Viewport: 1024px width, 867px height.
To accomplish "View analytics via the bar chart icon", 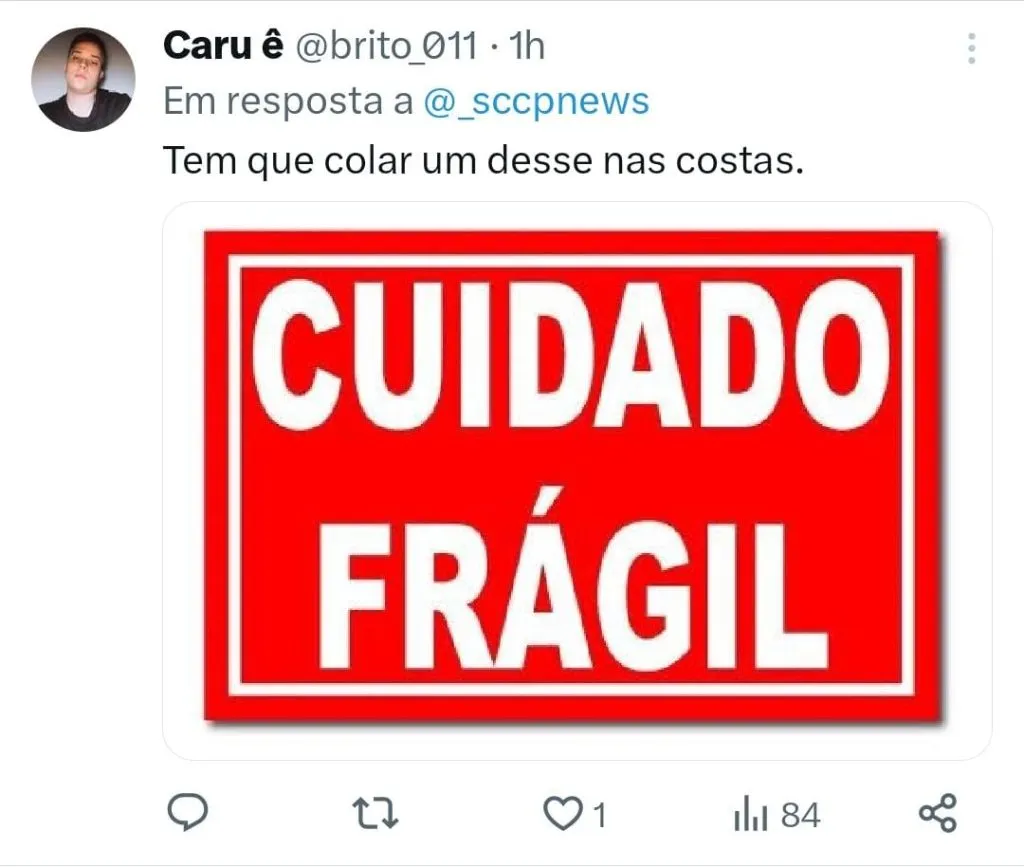I will [751, 814].
